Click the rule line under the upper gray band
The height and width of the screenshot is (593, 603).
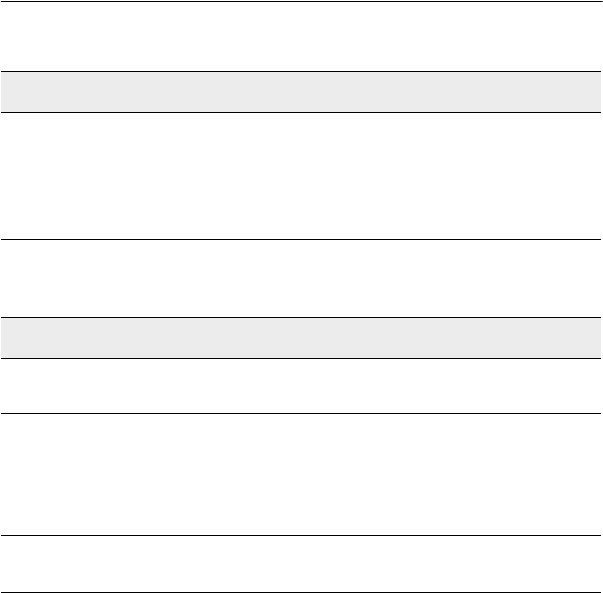click(x=301, y=112)
